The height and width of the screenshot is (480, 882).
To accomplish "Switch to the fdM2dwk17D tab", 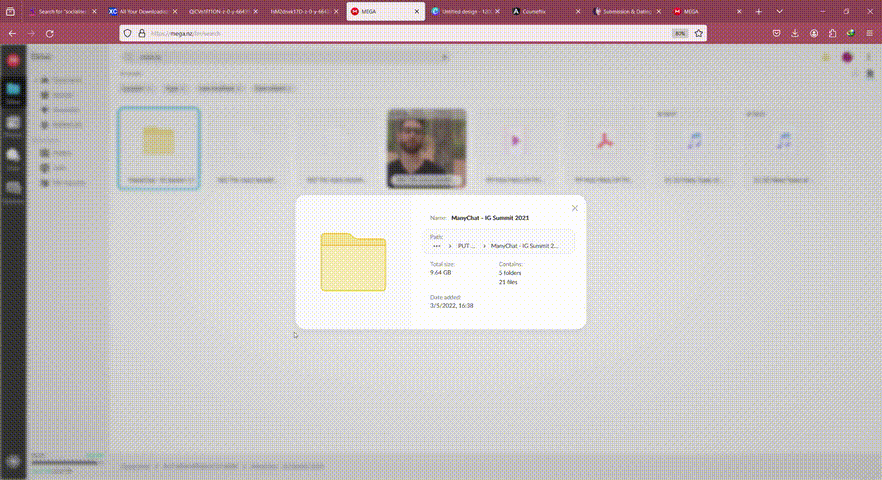I will point(304,11).
